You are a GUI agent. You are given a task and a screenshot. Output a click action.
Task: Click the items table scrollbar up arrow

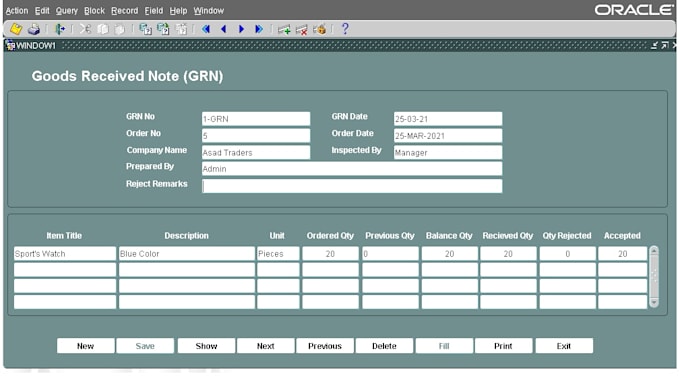654,250
